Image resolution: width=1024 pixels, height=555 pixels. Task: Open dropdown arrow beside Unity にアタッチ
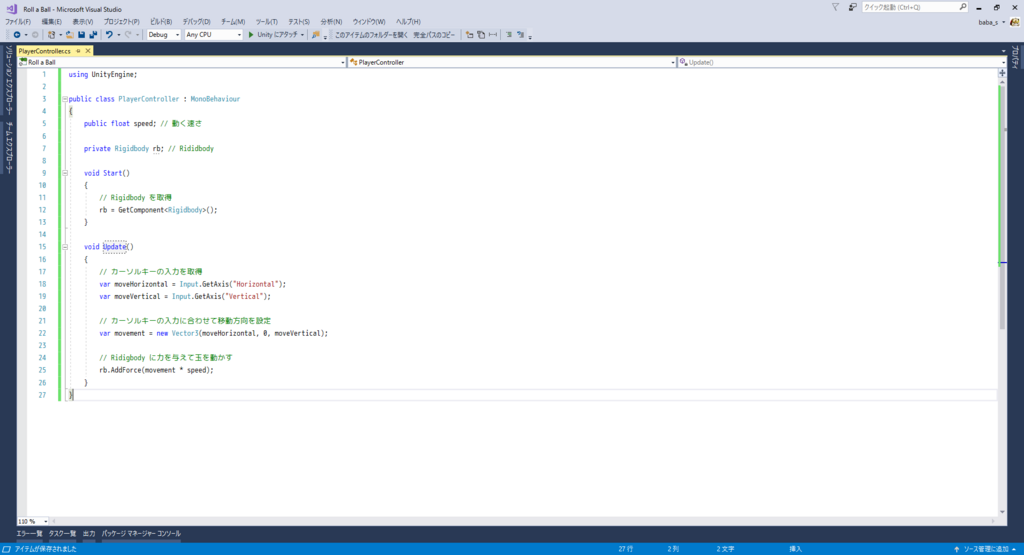pyautogui.click(x=302, y=35)
